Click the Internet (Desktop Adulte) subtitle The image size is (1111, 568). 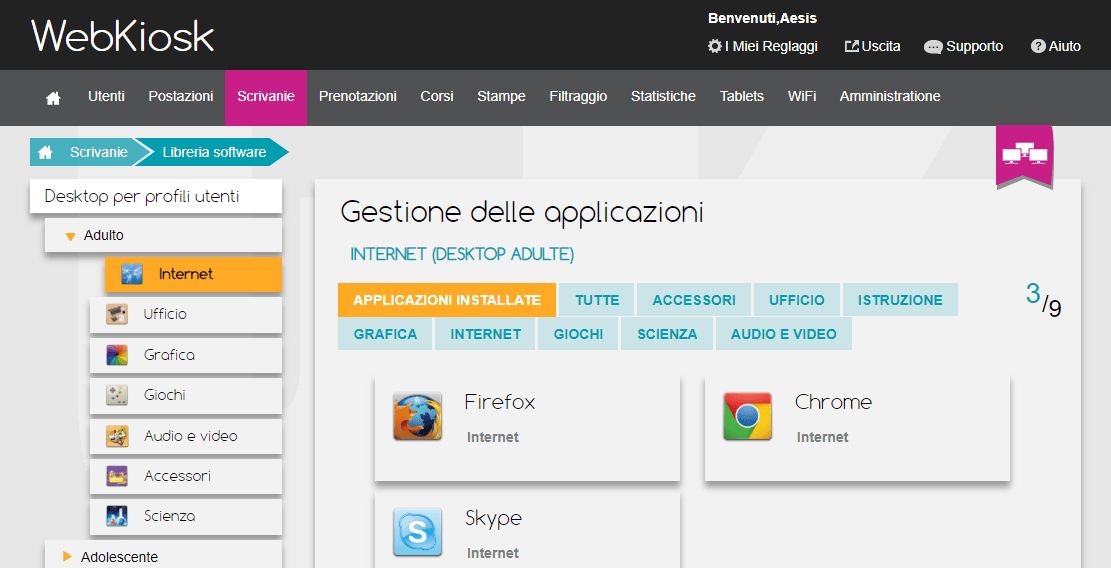462,254
